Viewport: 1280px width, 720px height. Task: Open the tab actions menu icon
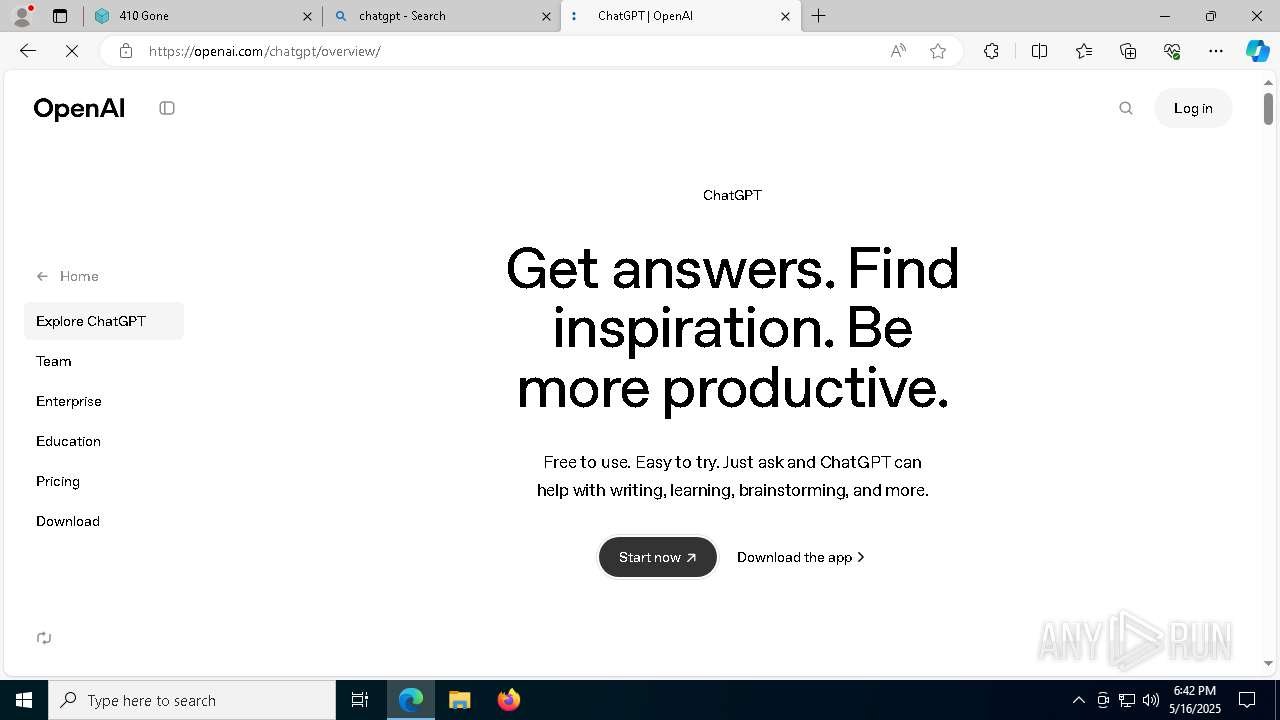(x=60, y=16)
